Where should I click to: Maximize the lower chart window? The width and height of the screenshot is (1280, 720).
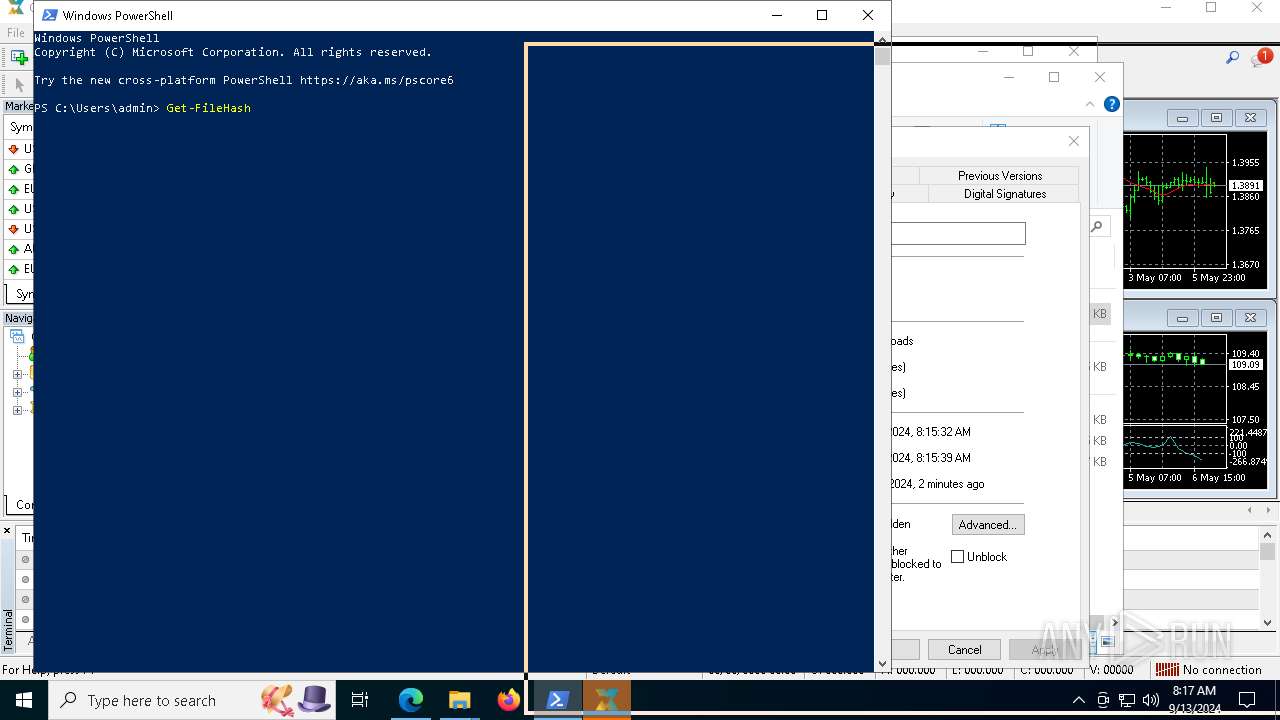(x=1216, y=318)
